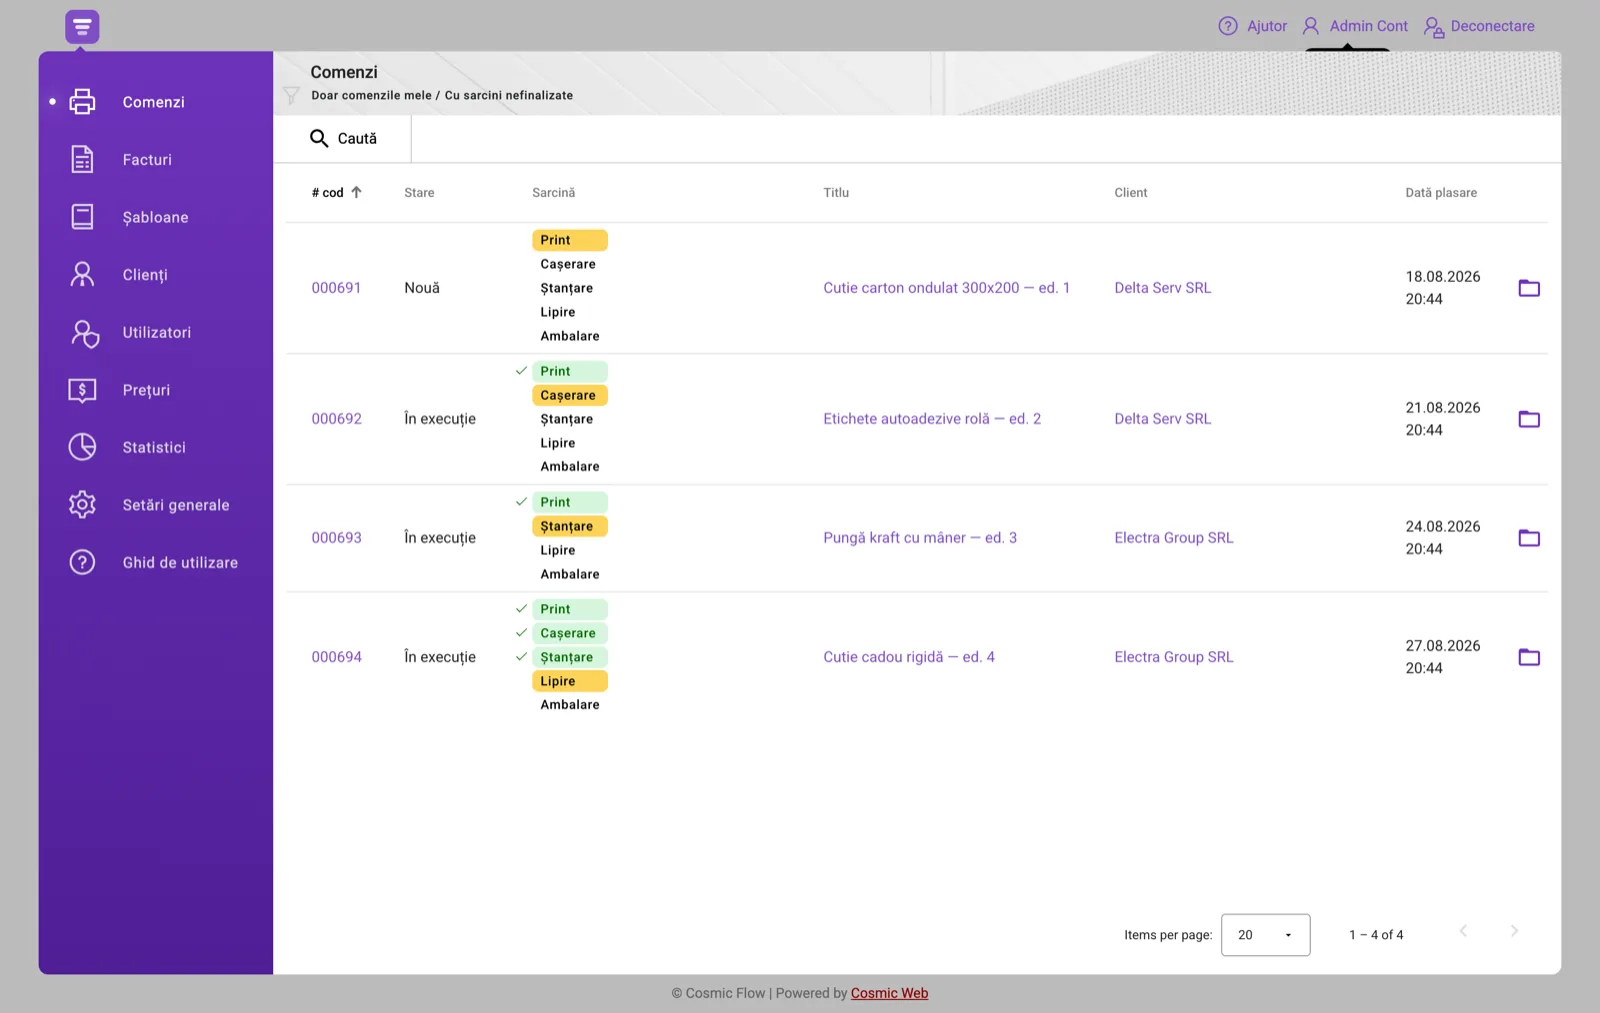Viewport: 1600px width, 1013px height.
Task: Open title Etichete autoadezive rolă — ed. 2
Action: tap(932, 419)
